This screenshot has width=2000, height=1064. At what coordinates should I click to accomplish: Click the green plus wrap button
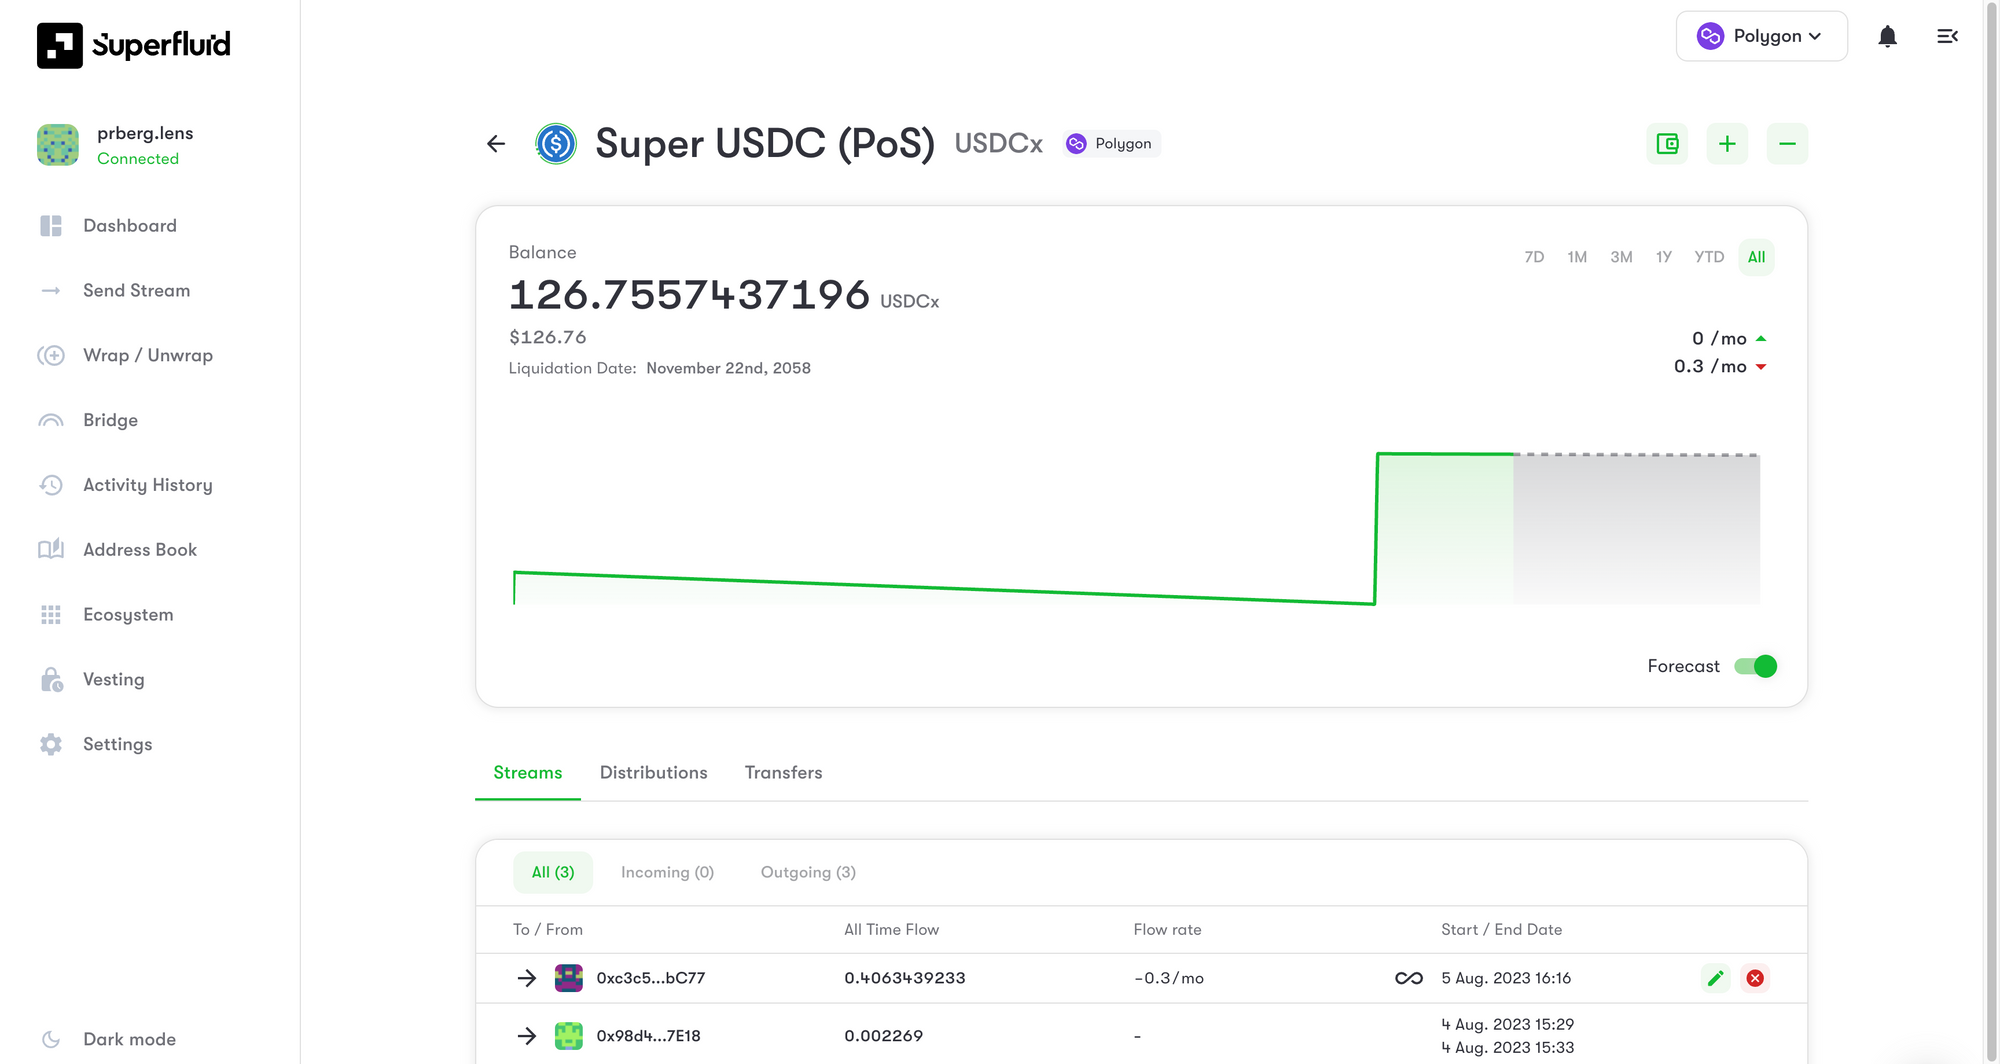1727,144
